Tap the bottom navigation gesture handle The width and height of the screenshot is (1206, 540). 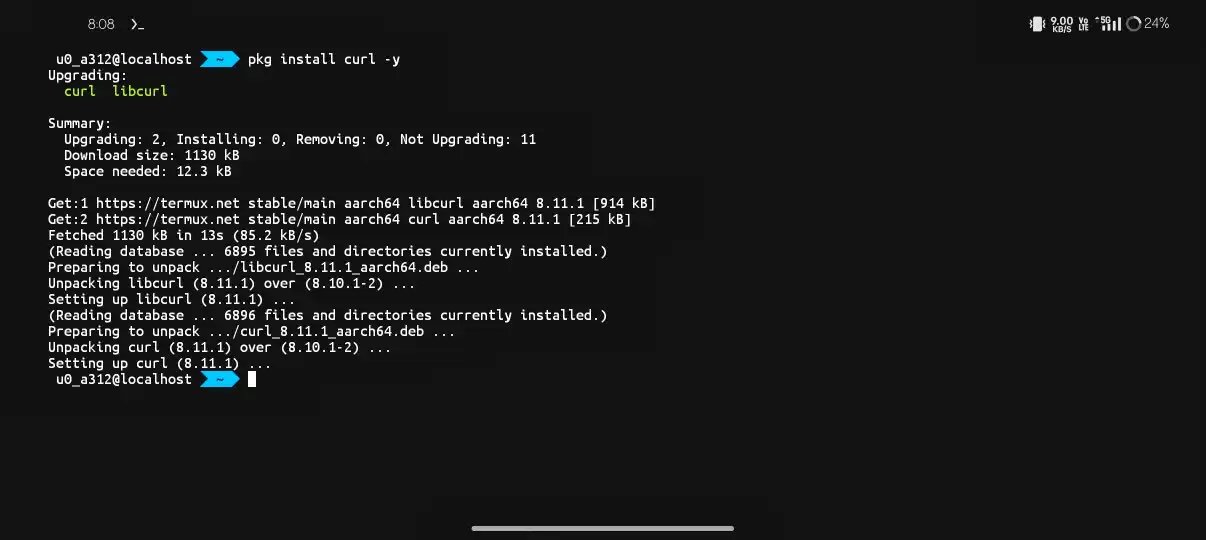[603, 528]
